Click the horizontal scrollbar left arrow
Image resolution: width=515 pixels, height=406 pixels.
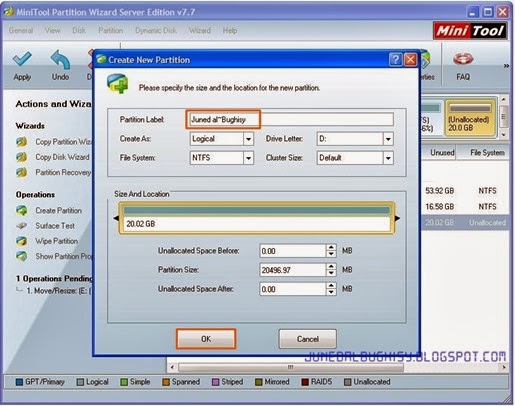pos(172,367)
